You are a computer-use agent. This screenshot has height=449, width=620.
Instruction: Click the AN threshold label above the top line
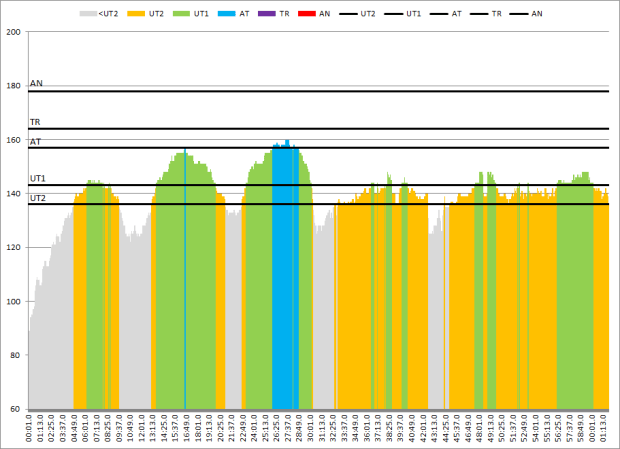(x=36, y=84)
